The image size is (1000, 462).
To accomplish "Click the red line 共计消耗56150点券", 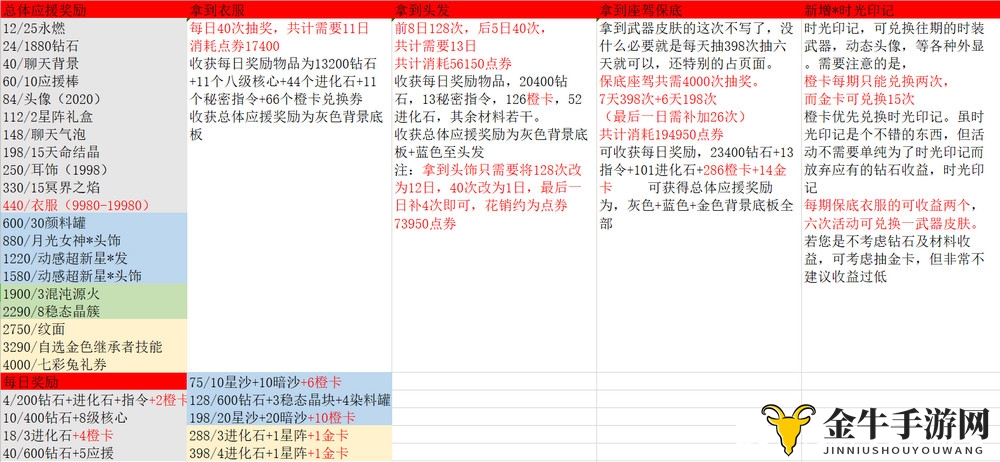I will pos(453,64).
